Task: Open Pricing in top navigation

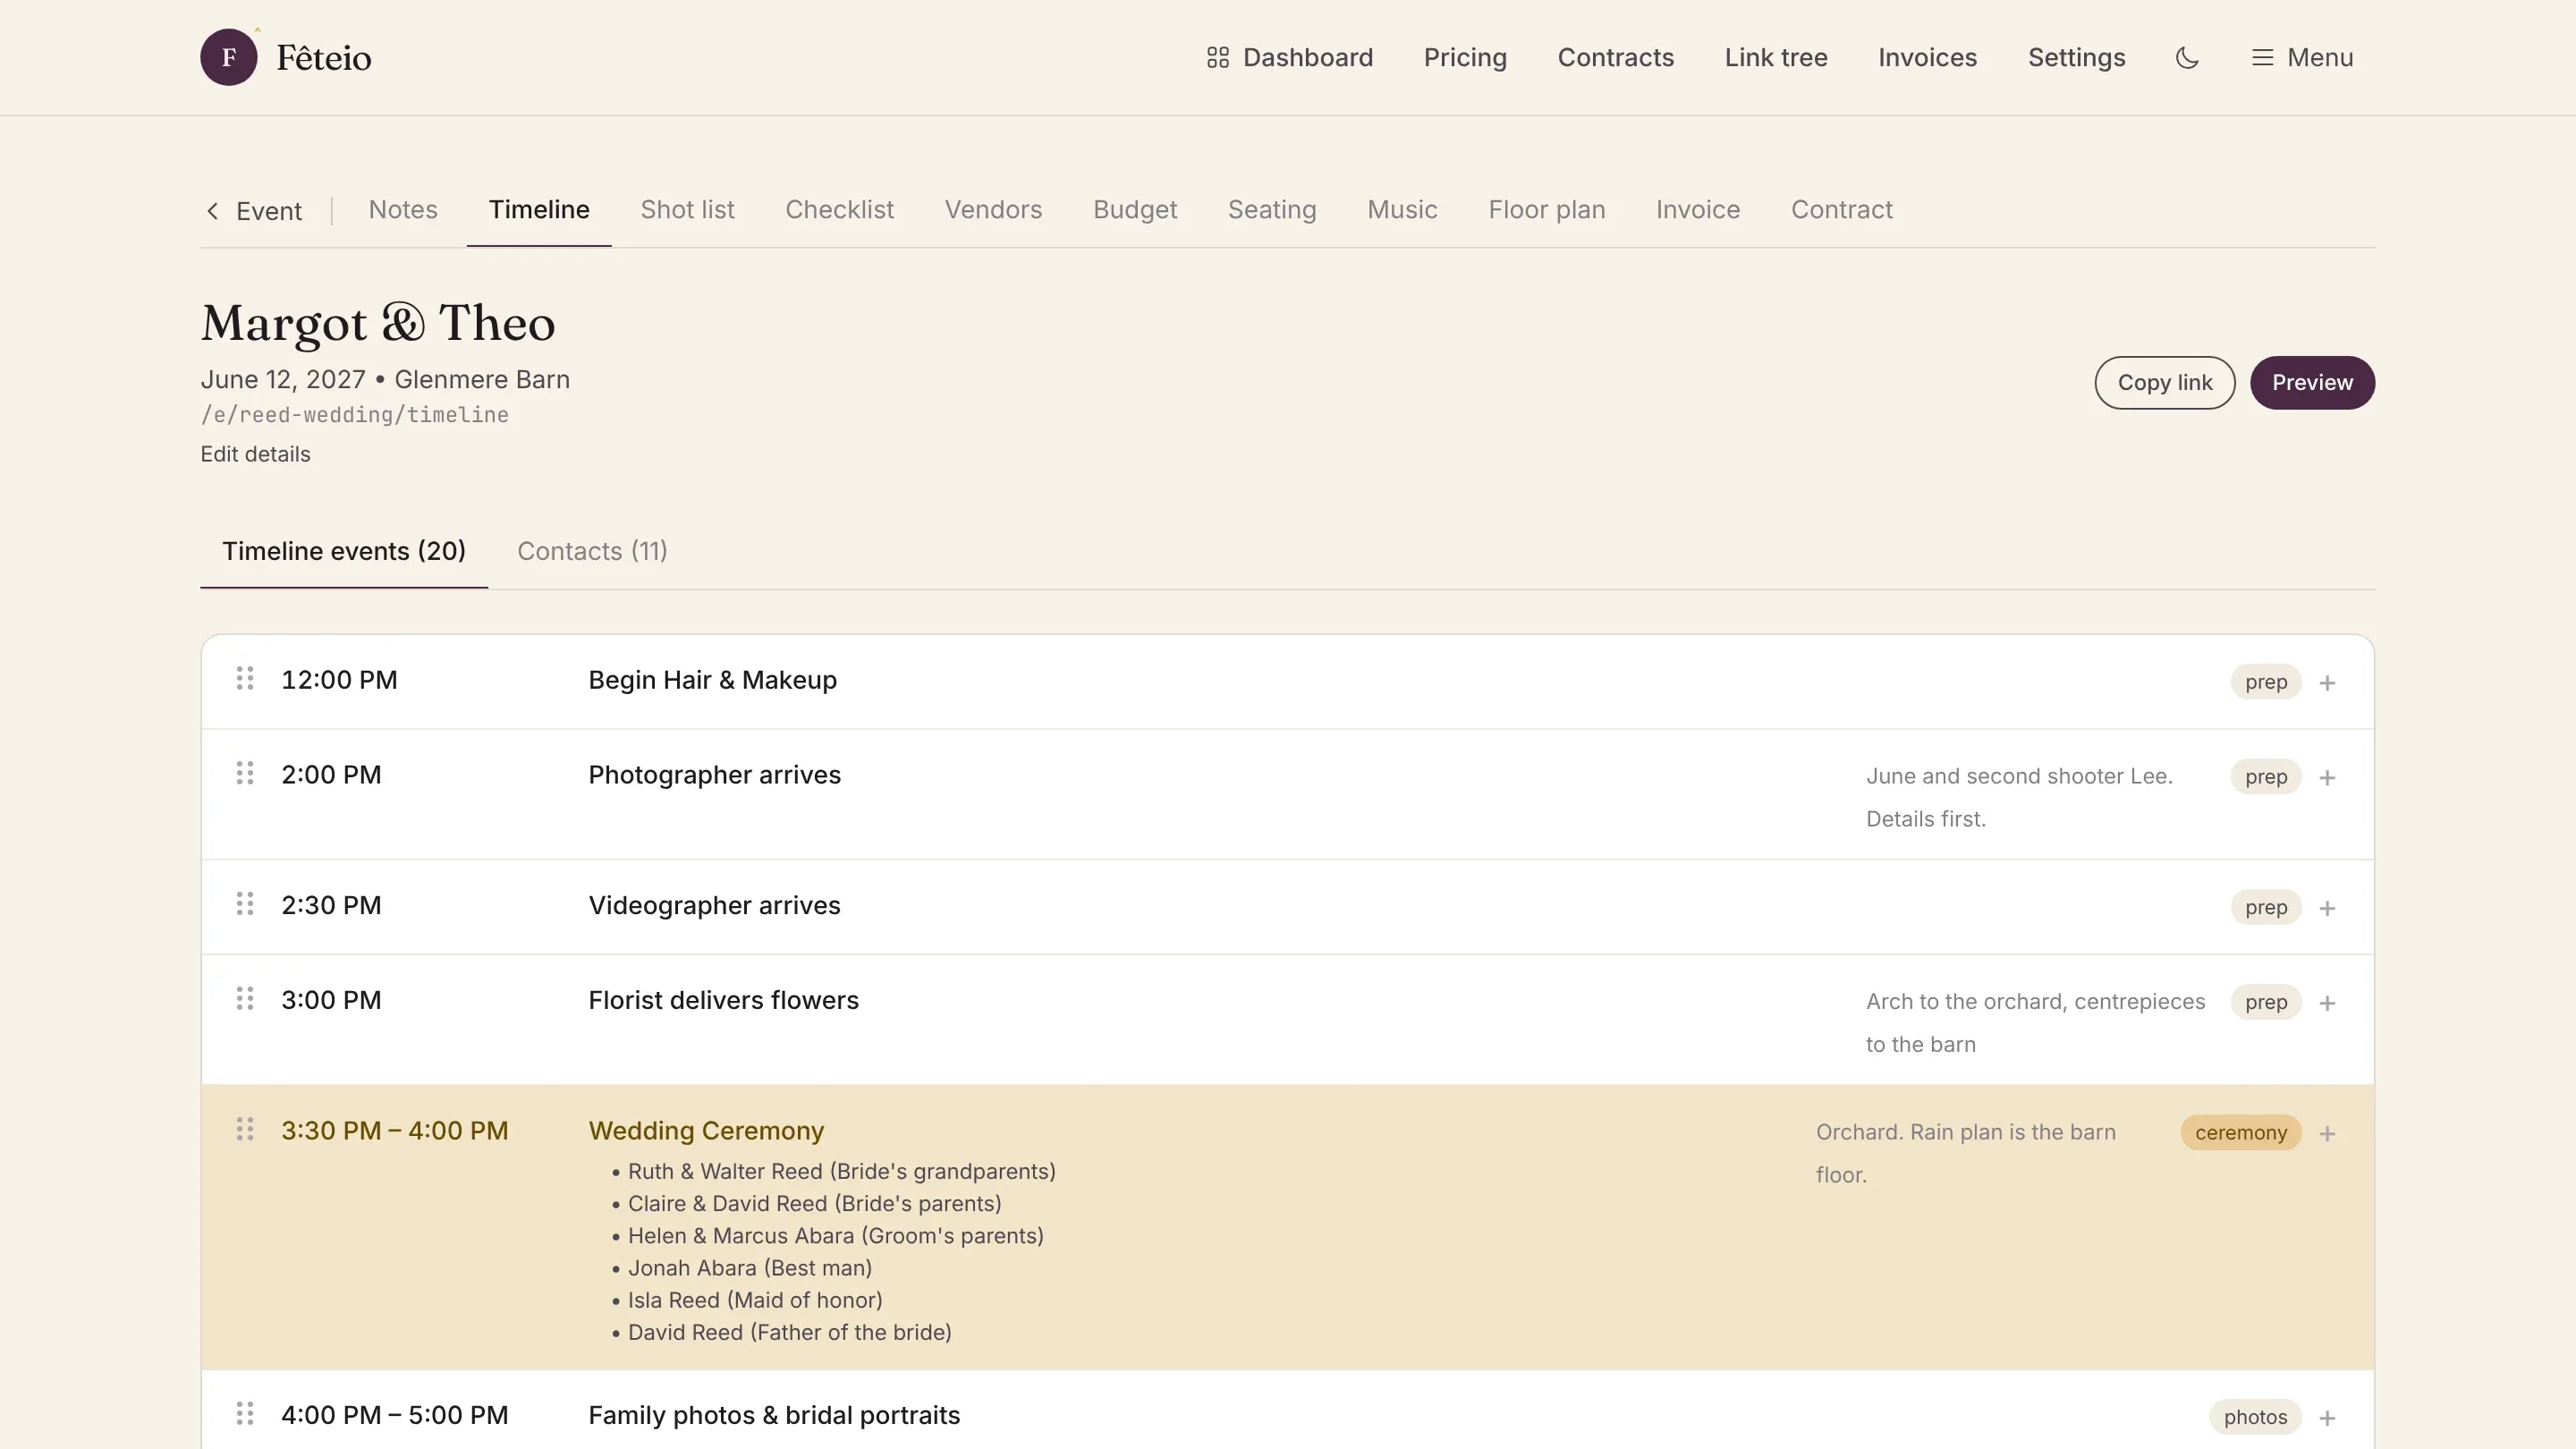Action: [x=1465, y=57]
